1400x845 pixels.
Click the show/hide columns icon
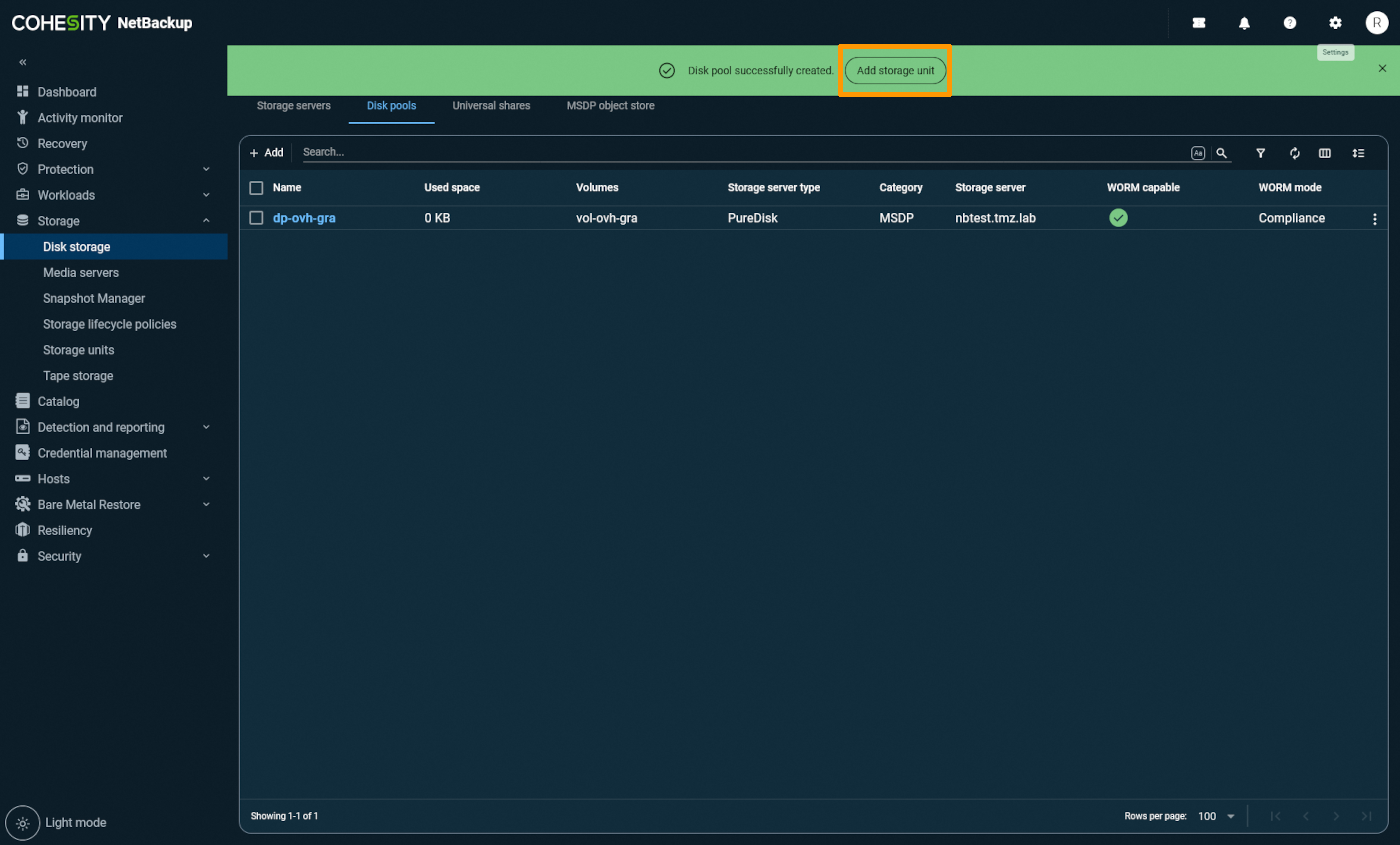1325,153
